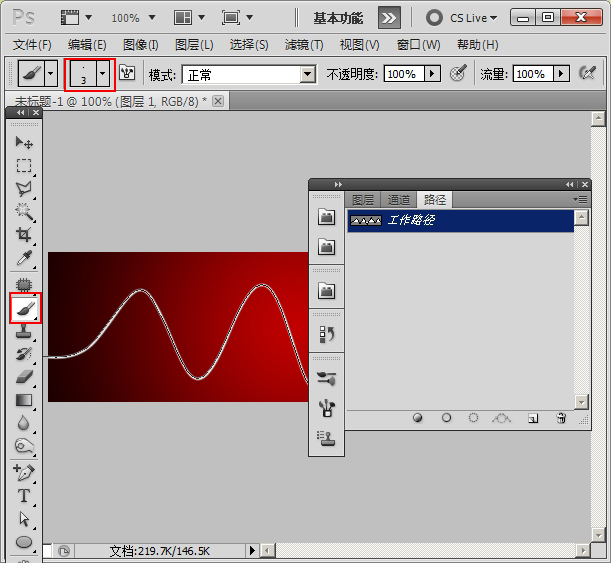Make work path from selection
This screenshot has width=611, height=563.
tap(502, 418)
